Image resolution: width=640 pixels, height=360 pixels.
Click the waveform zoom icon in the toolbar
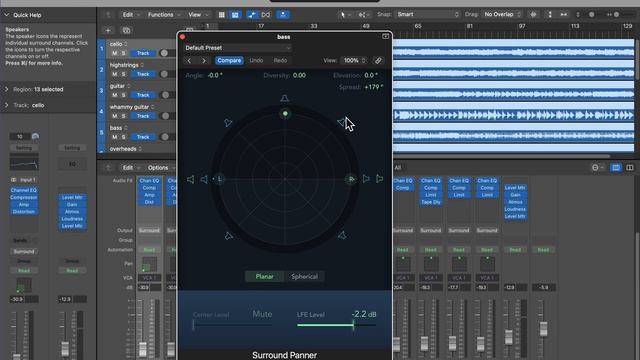point(533,14)
